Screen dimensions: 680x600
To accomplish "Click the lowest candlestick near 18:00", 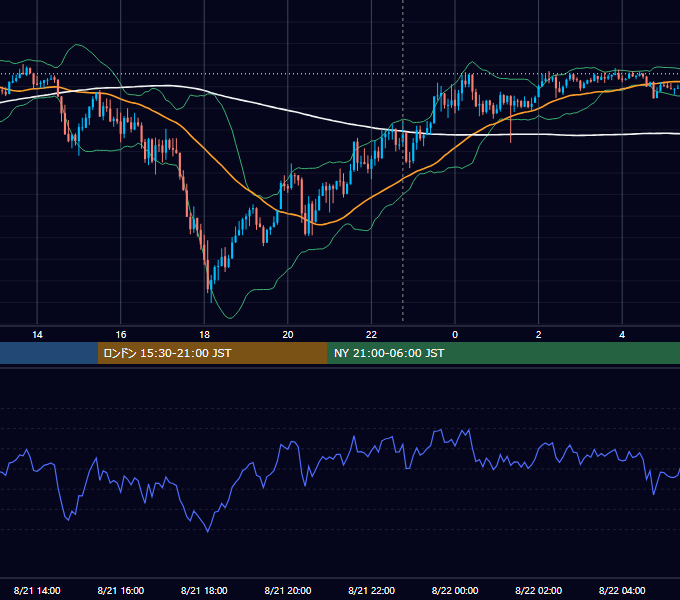I will click(x=211, y=286).
